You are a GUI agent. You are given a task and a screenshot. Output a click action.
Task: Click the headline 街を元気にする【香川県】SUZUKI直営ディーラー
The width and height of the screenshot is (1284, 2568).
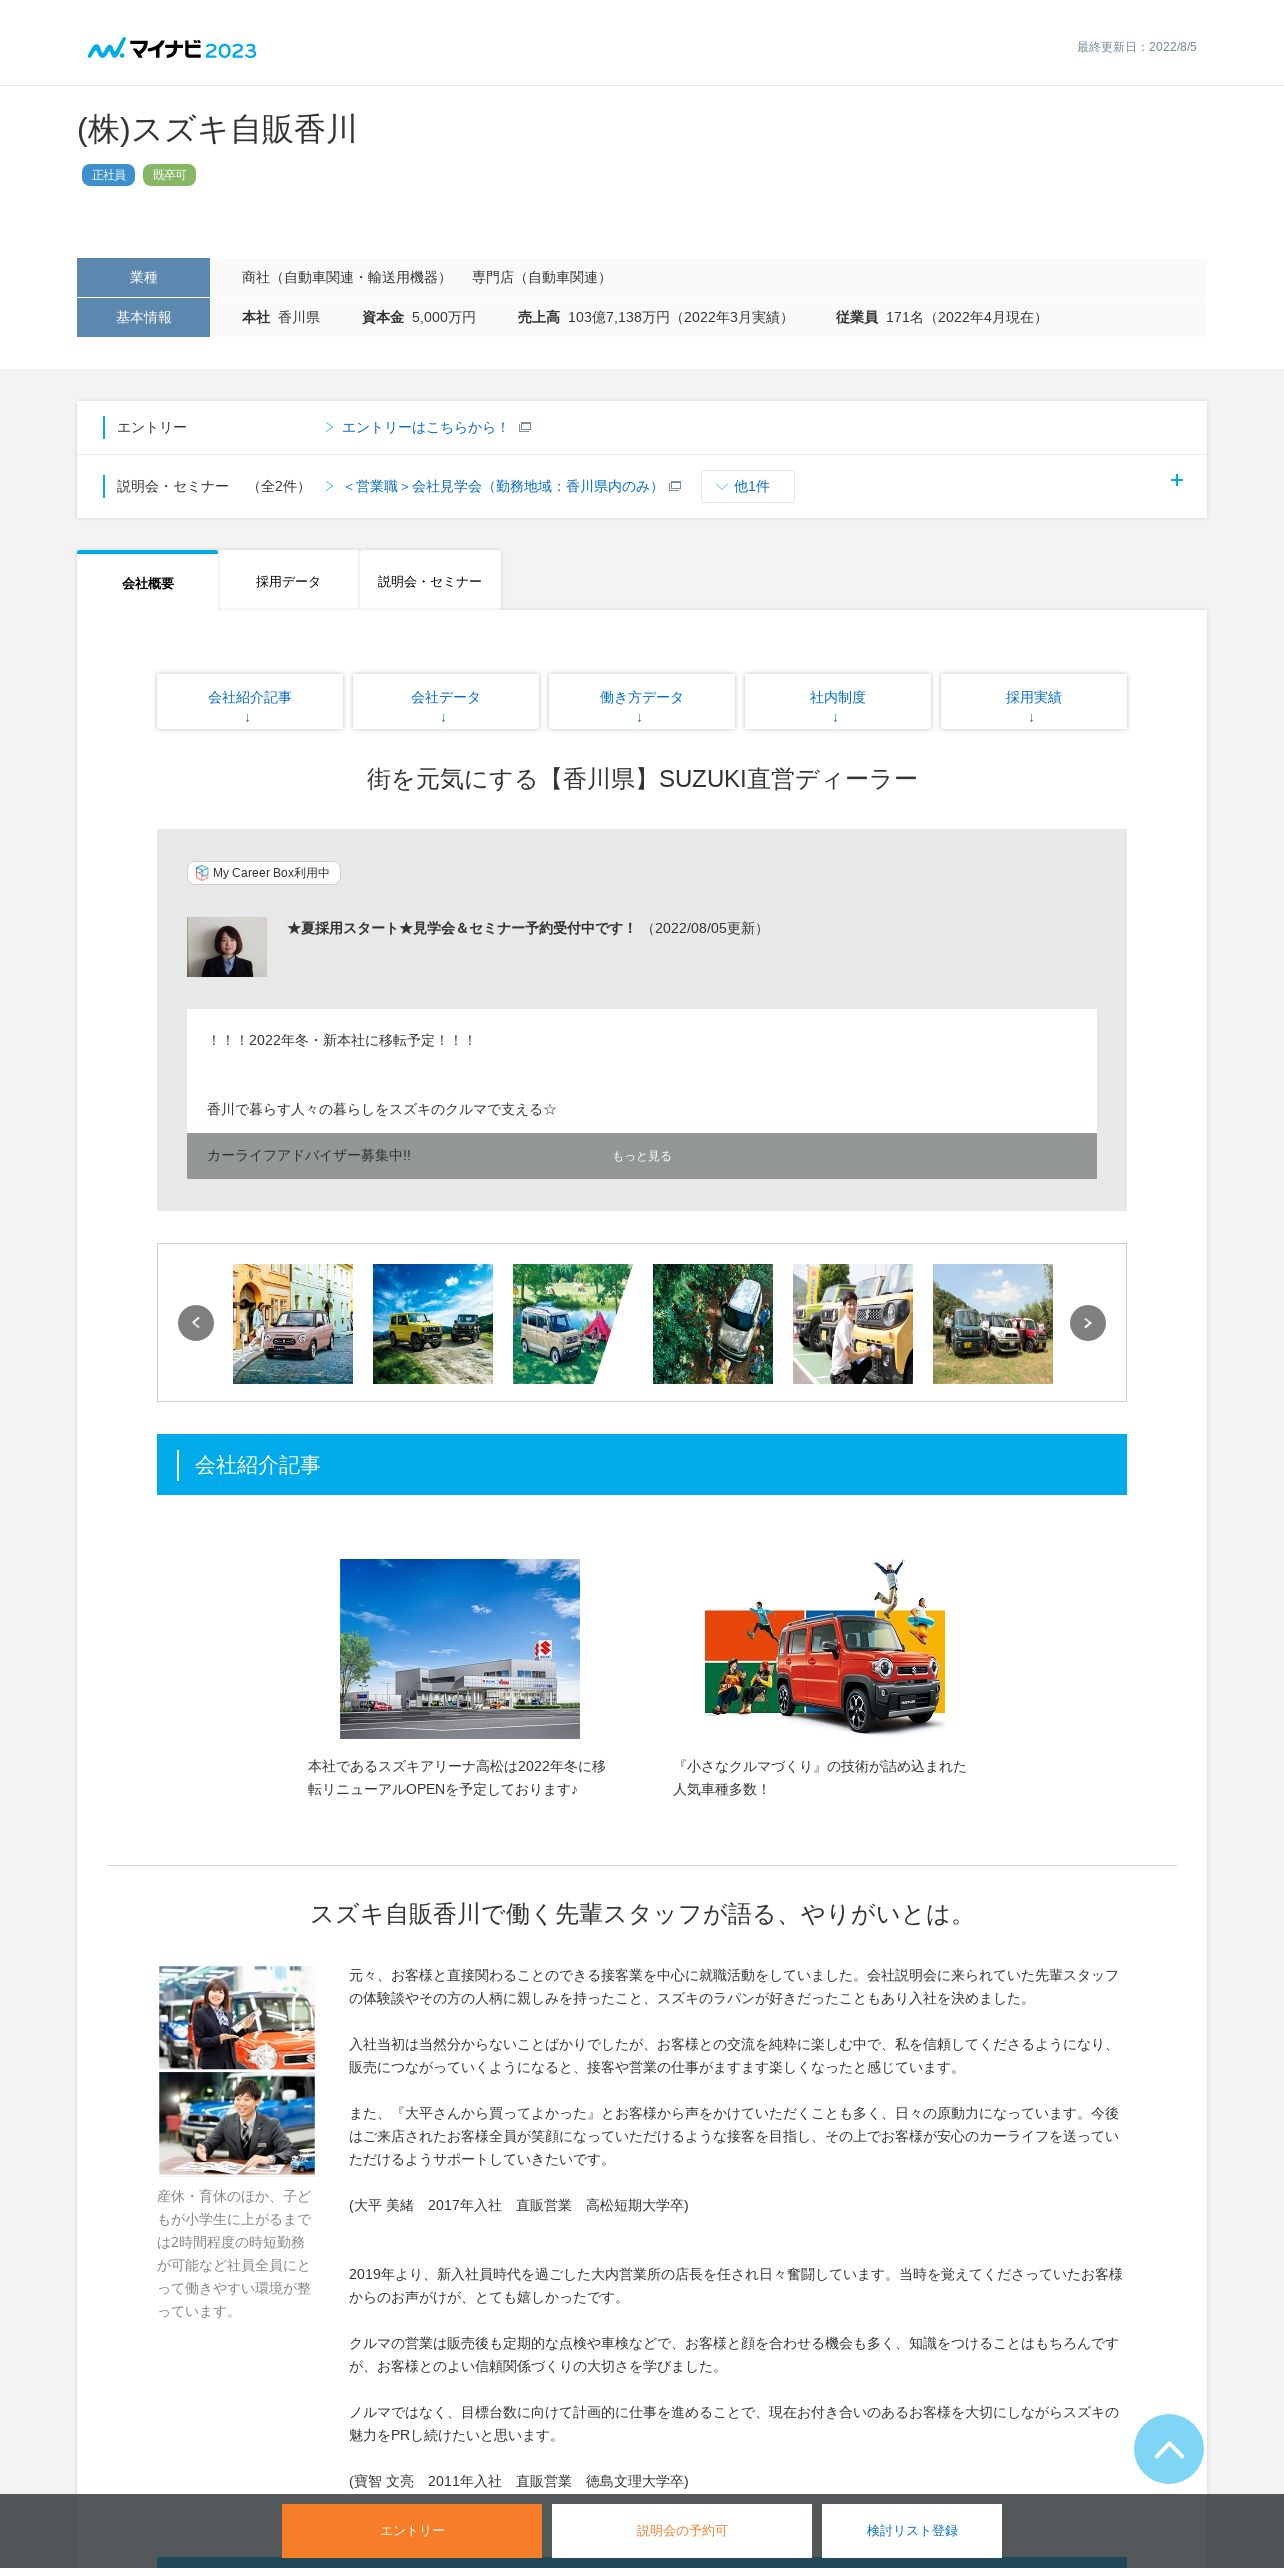pos(642,779)
